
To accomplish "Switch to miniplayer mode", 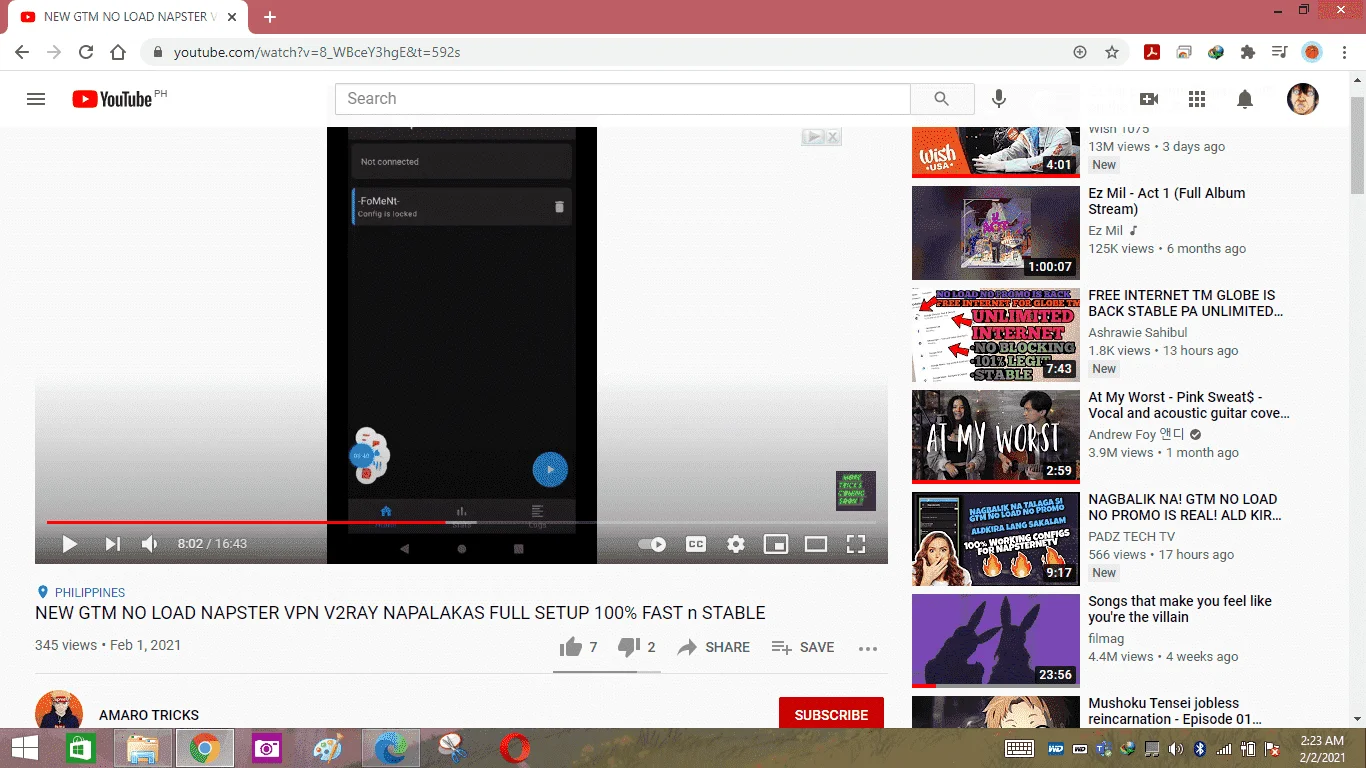I will (x=776, y=544).
